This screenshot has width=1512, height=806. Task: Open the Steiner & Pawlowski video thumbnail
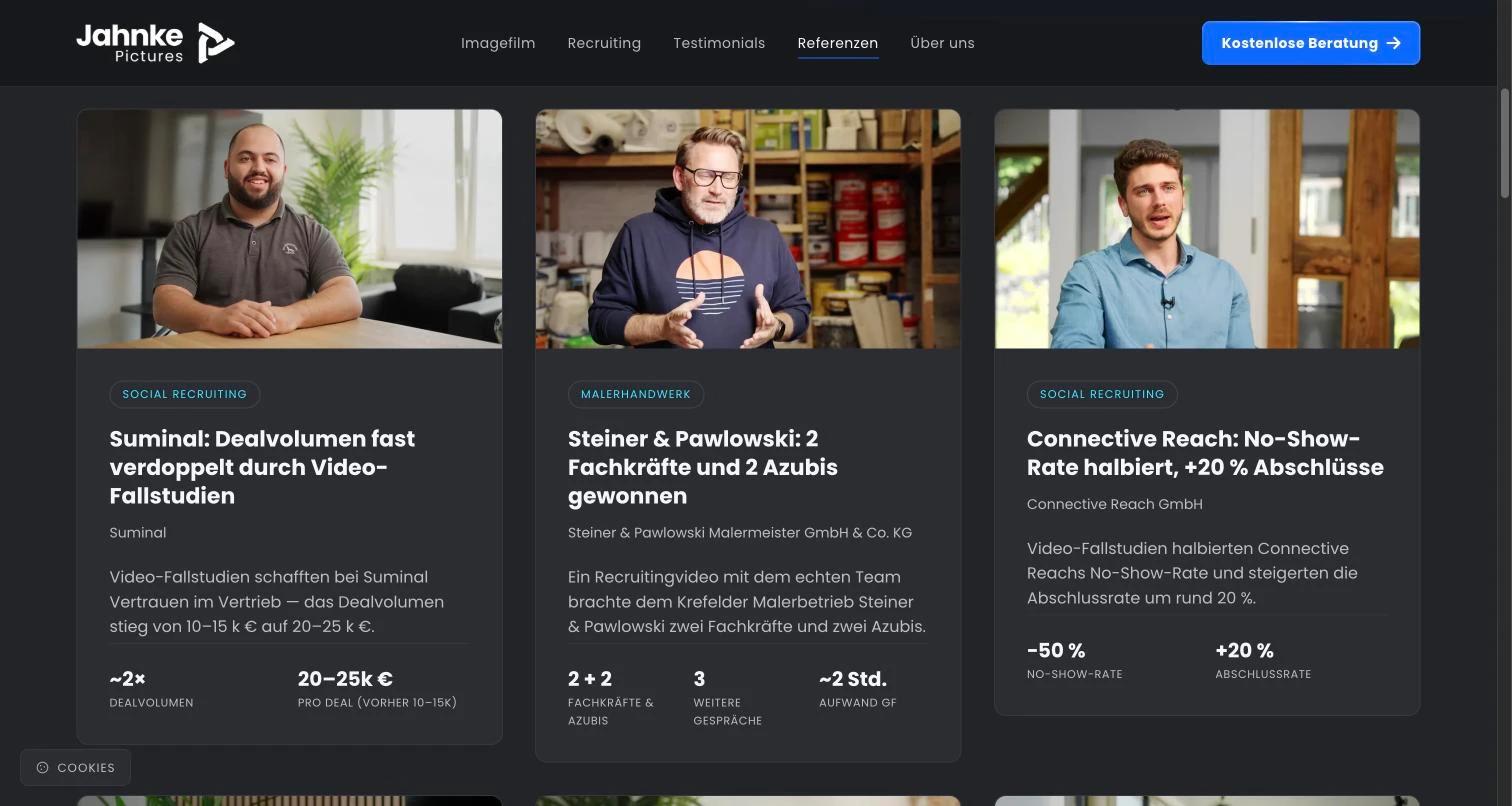748,229
